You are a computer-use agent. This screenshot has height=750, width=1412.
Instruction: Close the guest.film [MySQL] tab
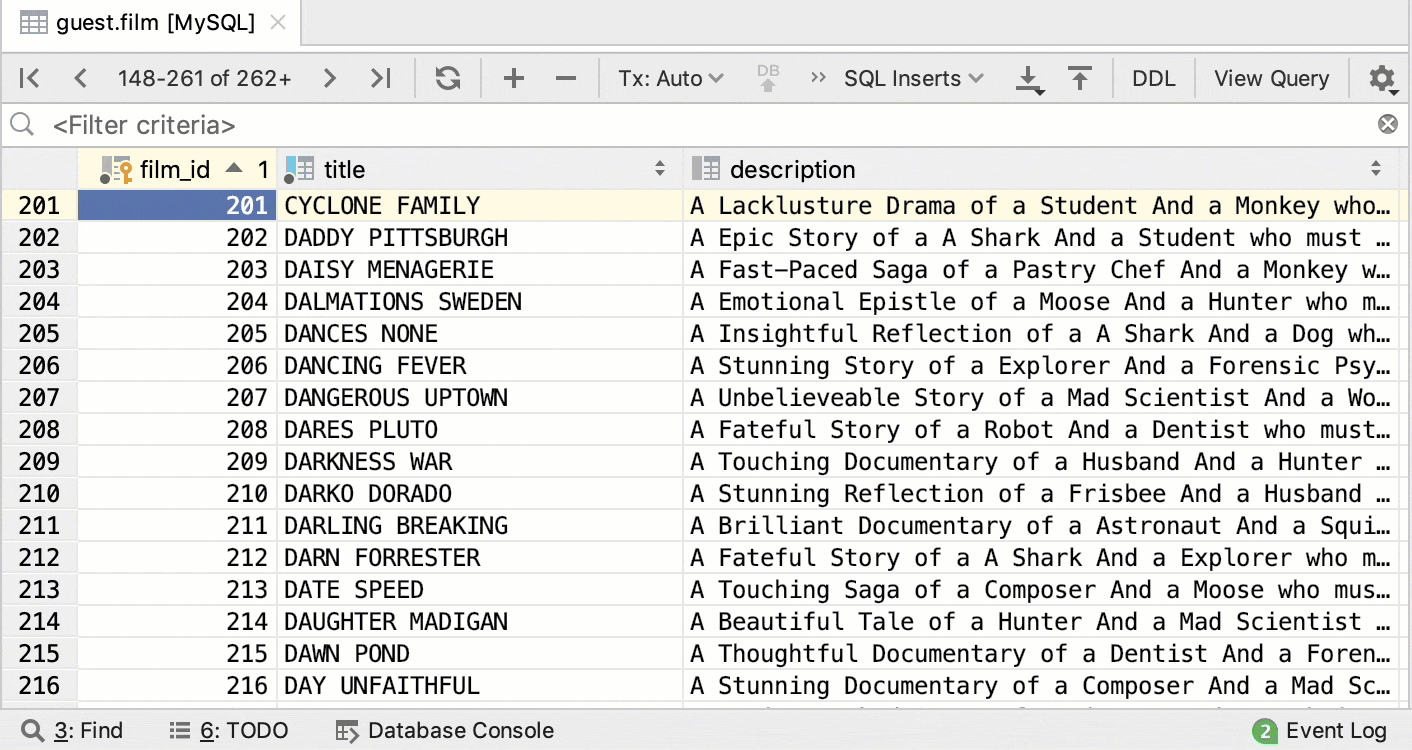click(279, 22)
